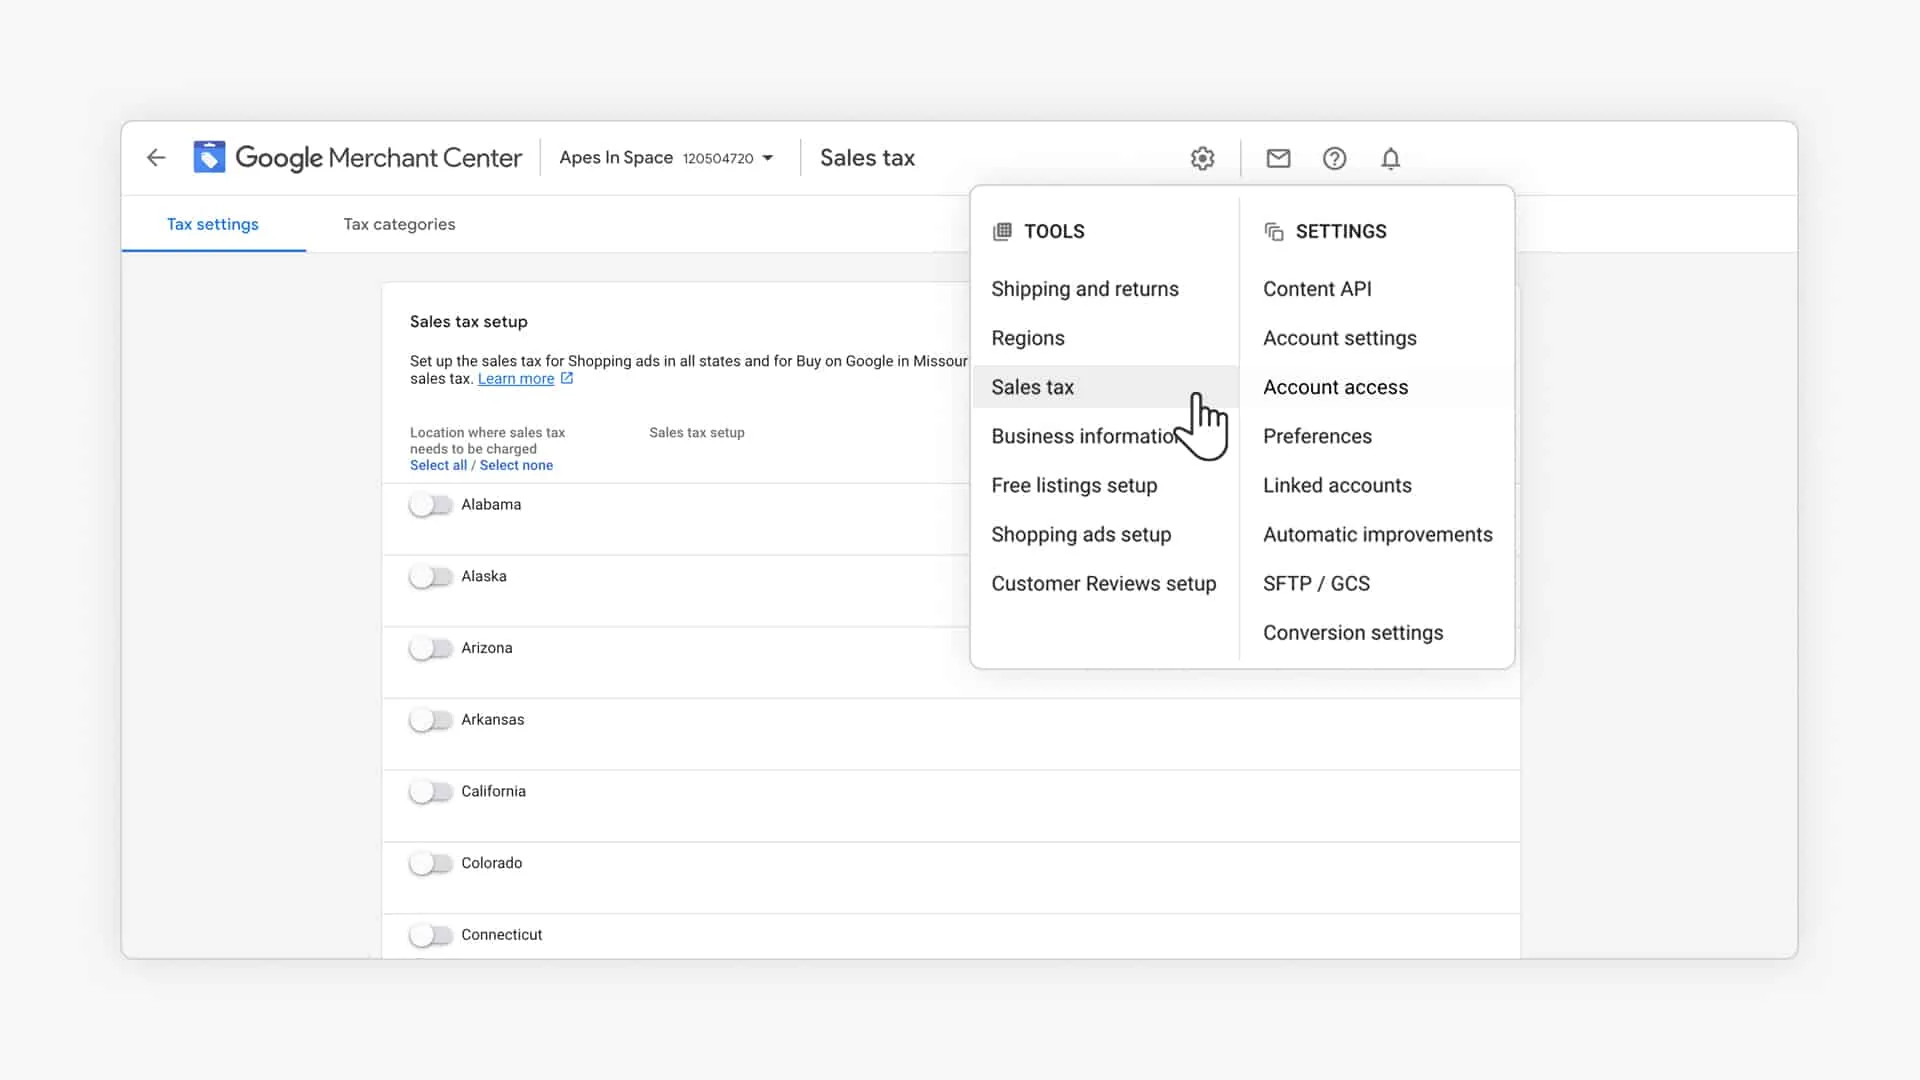Choose Conversion settings menu entry
1920x1080 pixels.
pyautogui.click(x=1352, y=633)
